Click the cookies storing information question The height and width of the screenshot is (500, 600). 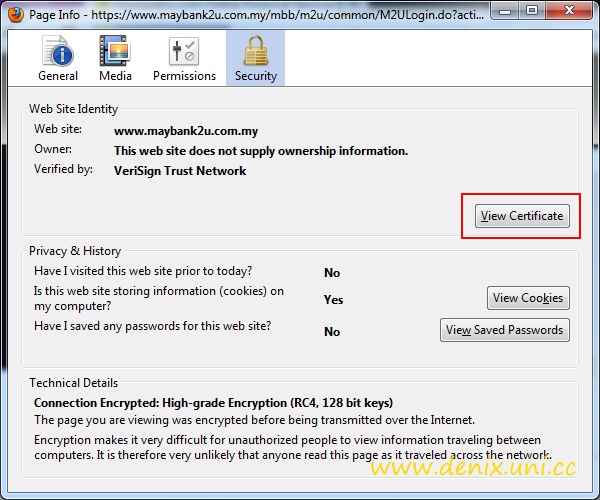(159, 298)
